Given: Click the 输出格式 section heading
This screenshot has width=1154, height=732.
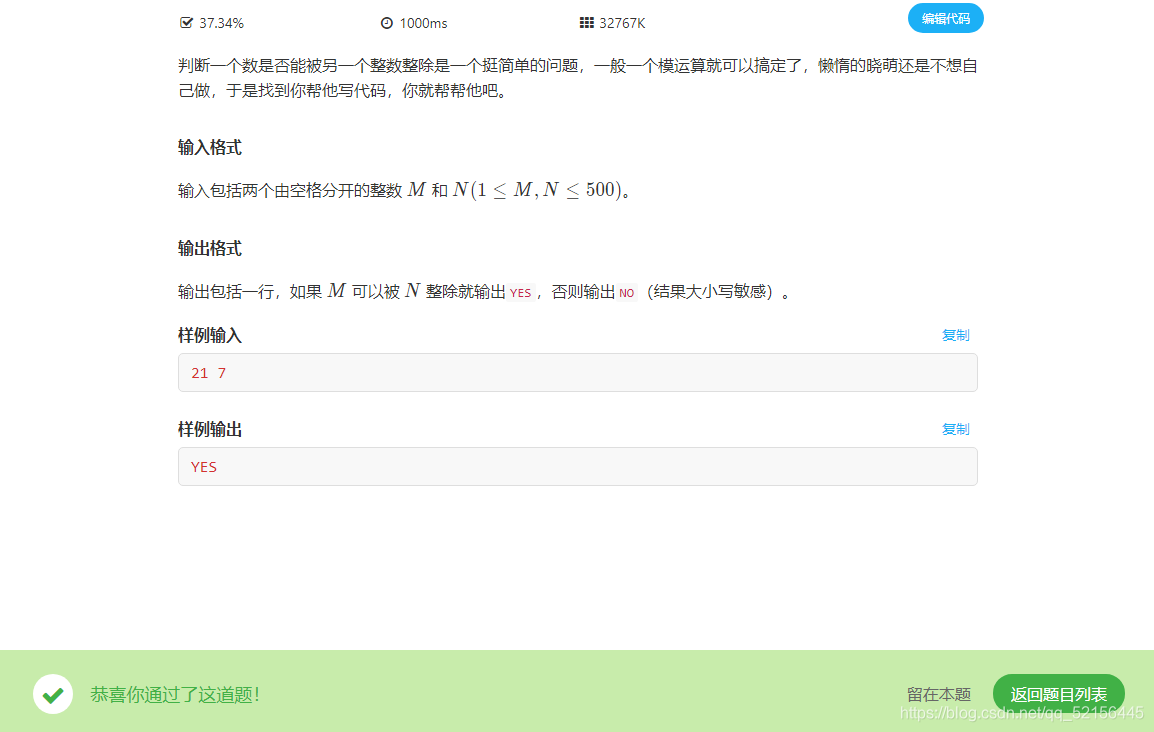Looking at the screenshot, I should (208, 248).
